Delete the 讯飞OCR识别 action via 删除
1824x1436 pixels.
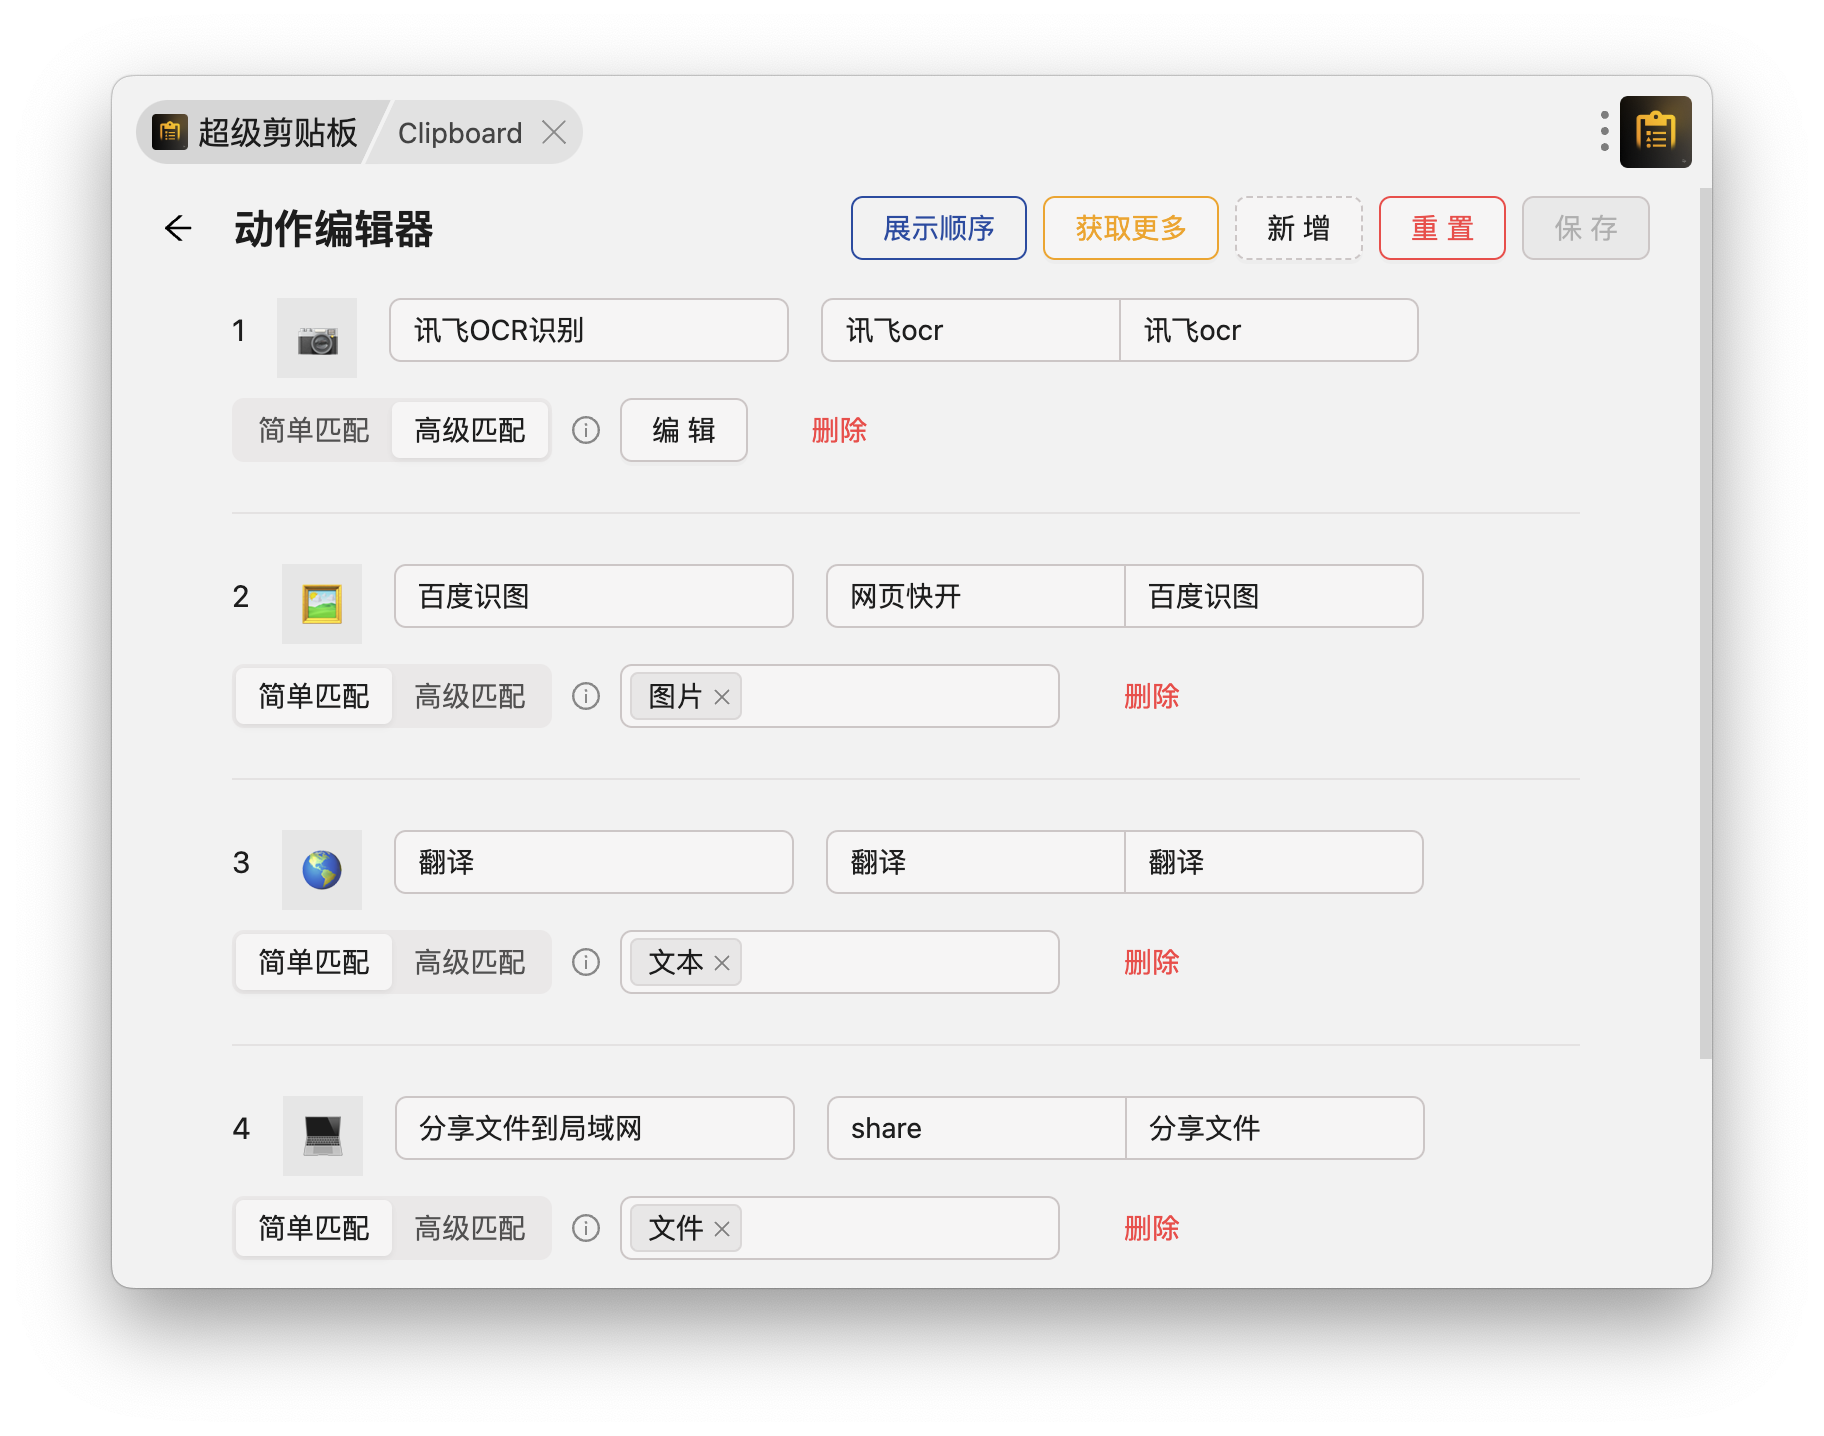click(839, 430)
